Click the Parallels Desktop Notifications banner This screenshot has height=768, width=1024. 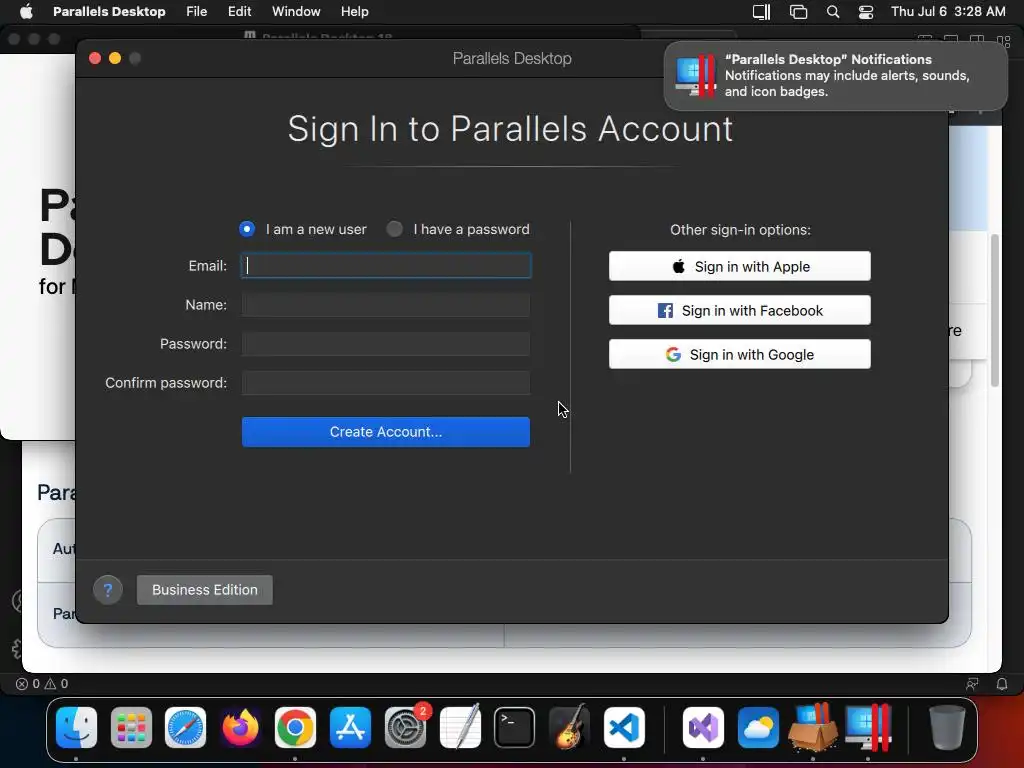[836, 76]
